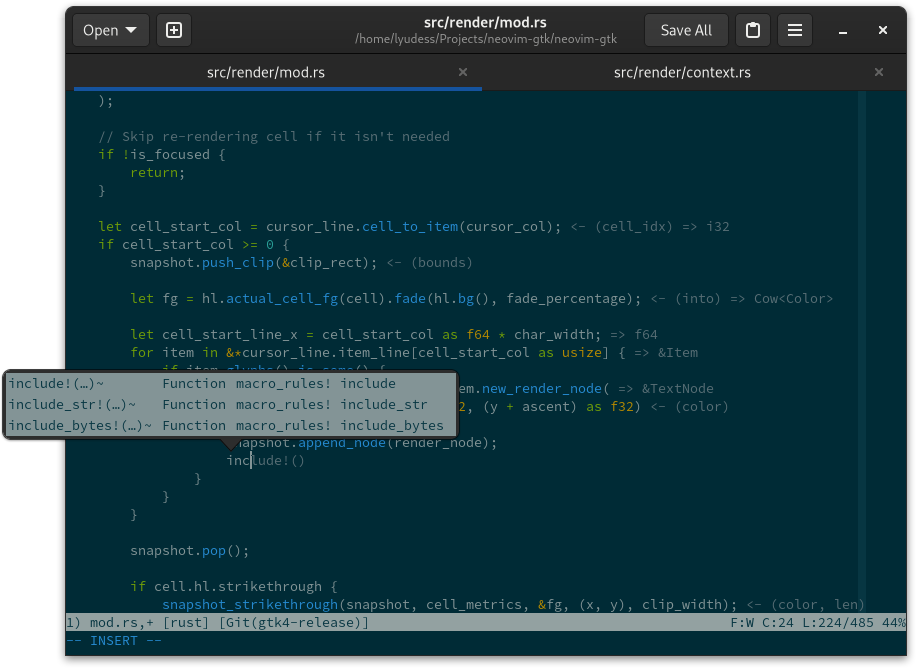The width and height of the screenshot is (916, 668).
Task: Pick the include_bytes!(…) completion entry
Action: [231, 425]
